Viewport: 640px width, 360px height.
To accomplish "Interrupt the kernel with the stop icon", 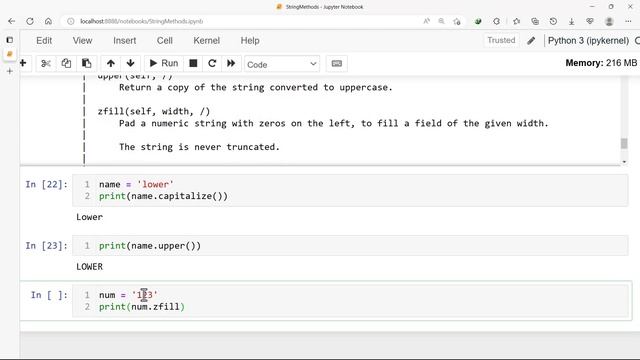I will click(193, 63).
